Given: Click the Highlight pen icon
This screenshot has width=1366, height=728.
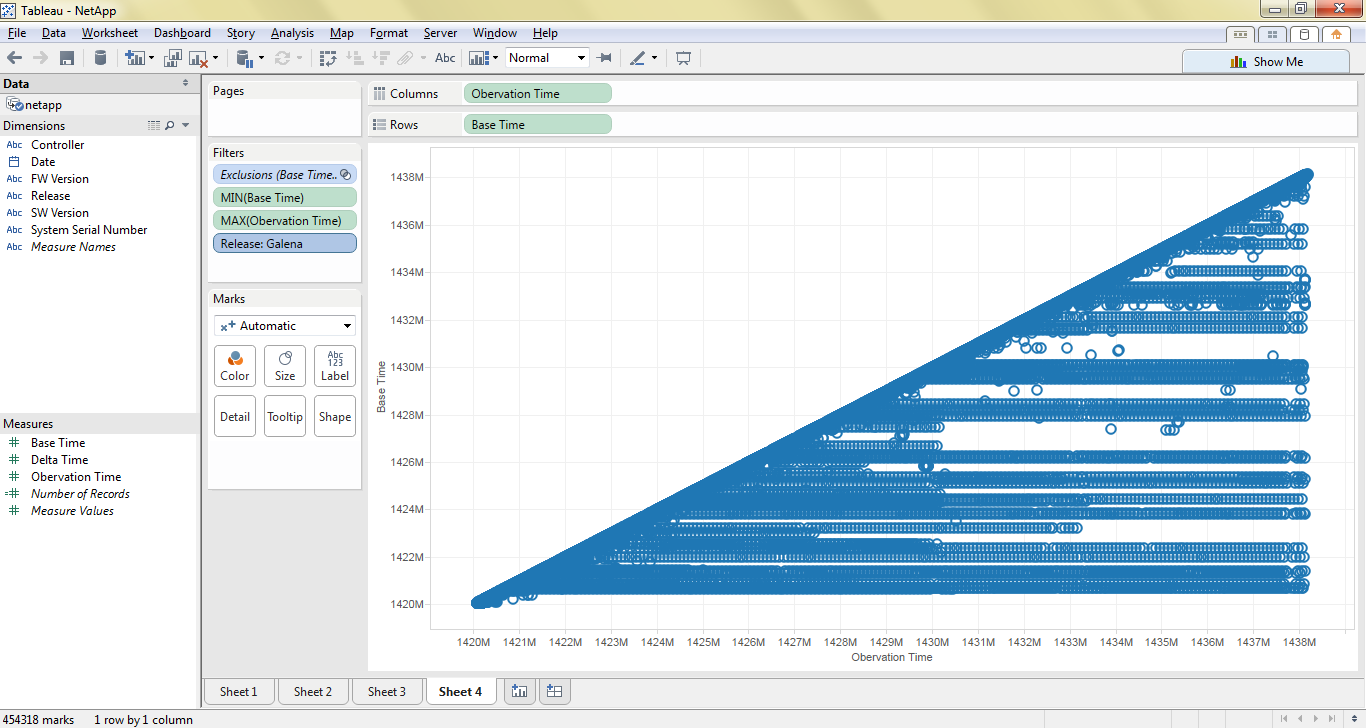Looking at the screenshot, I should pos(638,58).
